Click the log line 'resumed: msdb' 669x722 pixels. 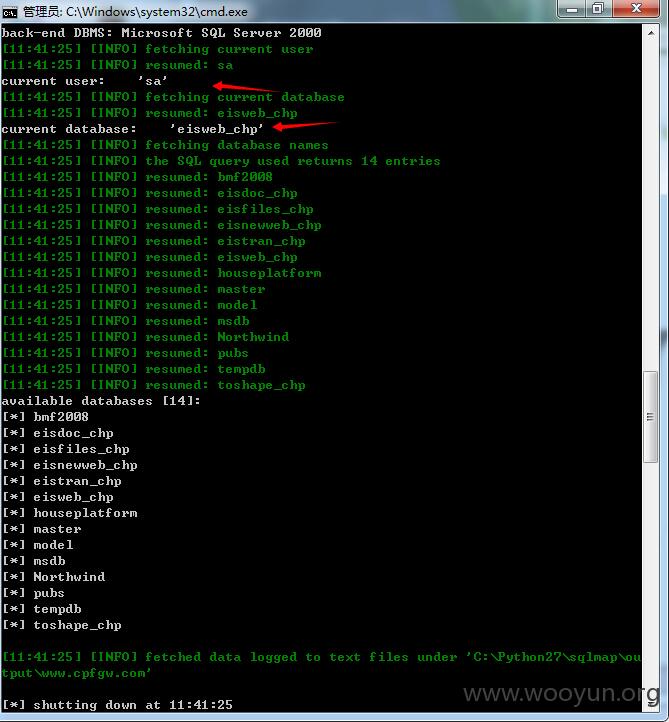126,321
